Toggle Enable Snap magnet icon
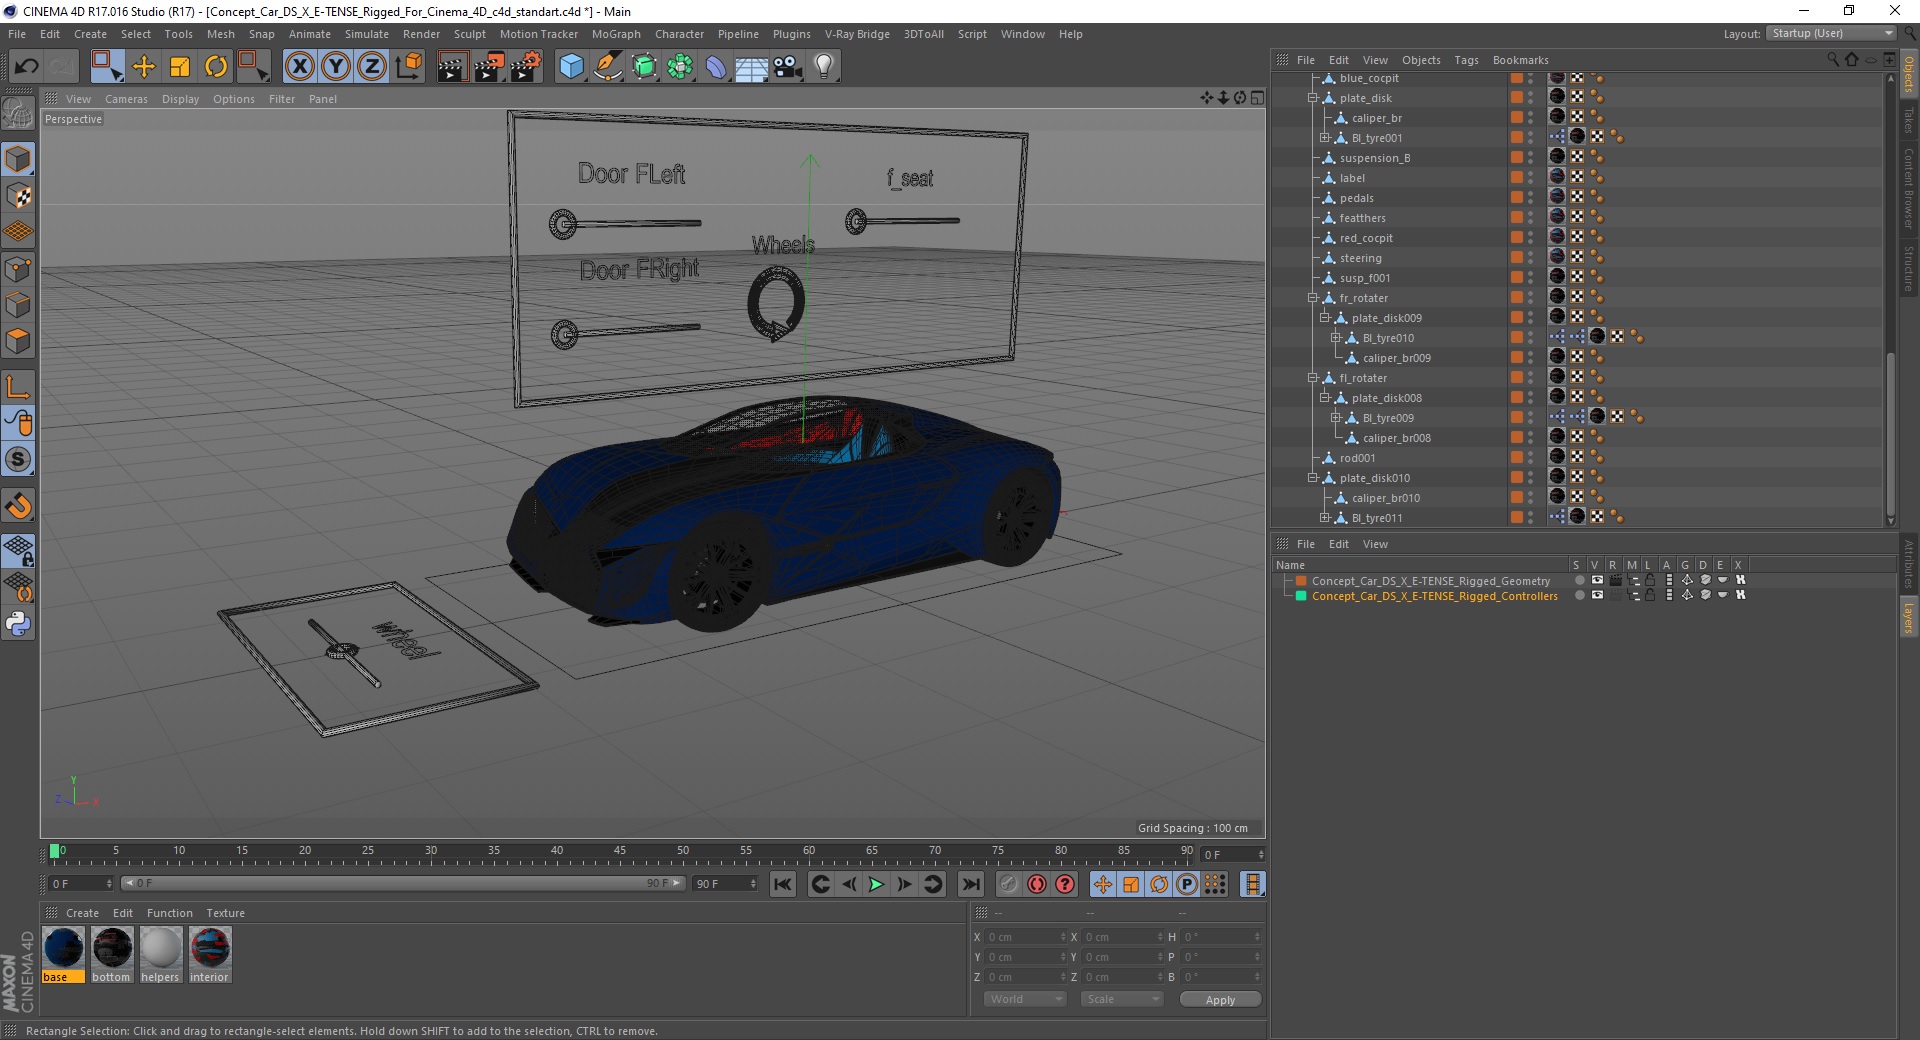Screen dimensions: 1920x1040 tap(18, 506)
